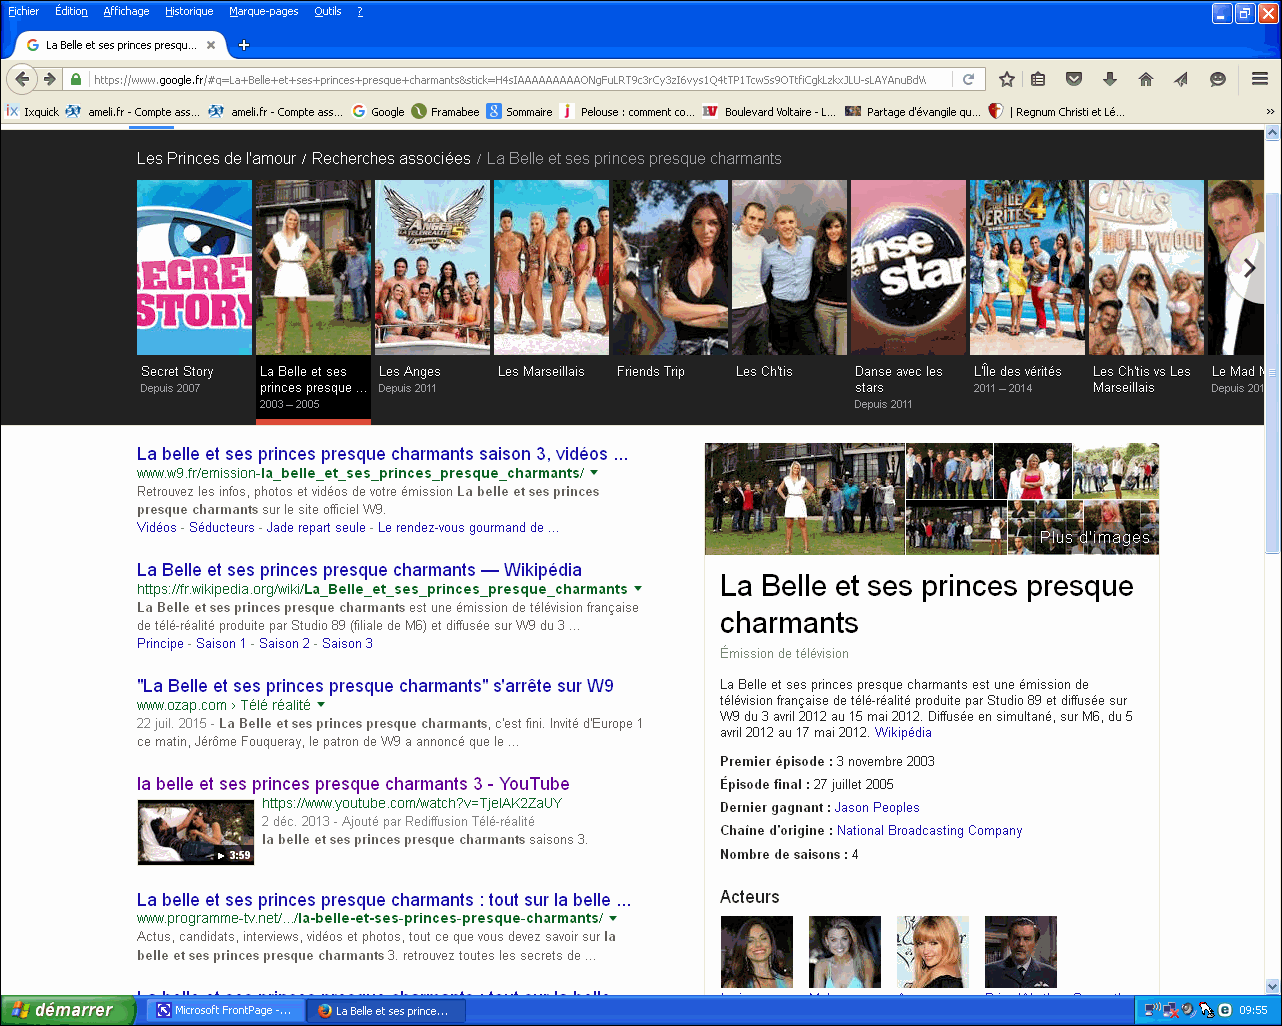Open the Ixquick bookmark
1282x1026 pixels.
(x=32, y=112)
